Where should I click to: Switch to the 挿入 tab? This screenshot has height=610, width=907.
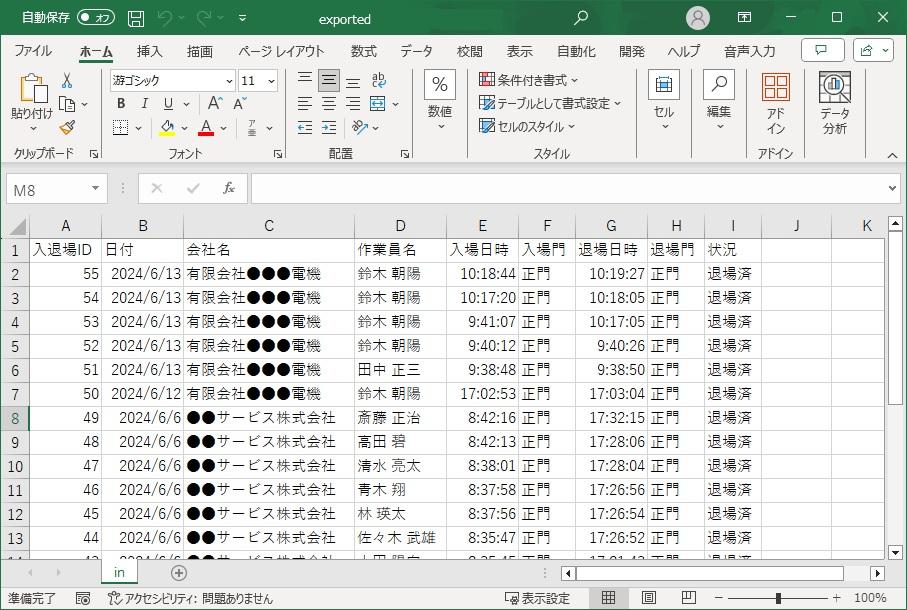click(149, 51)
